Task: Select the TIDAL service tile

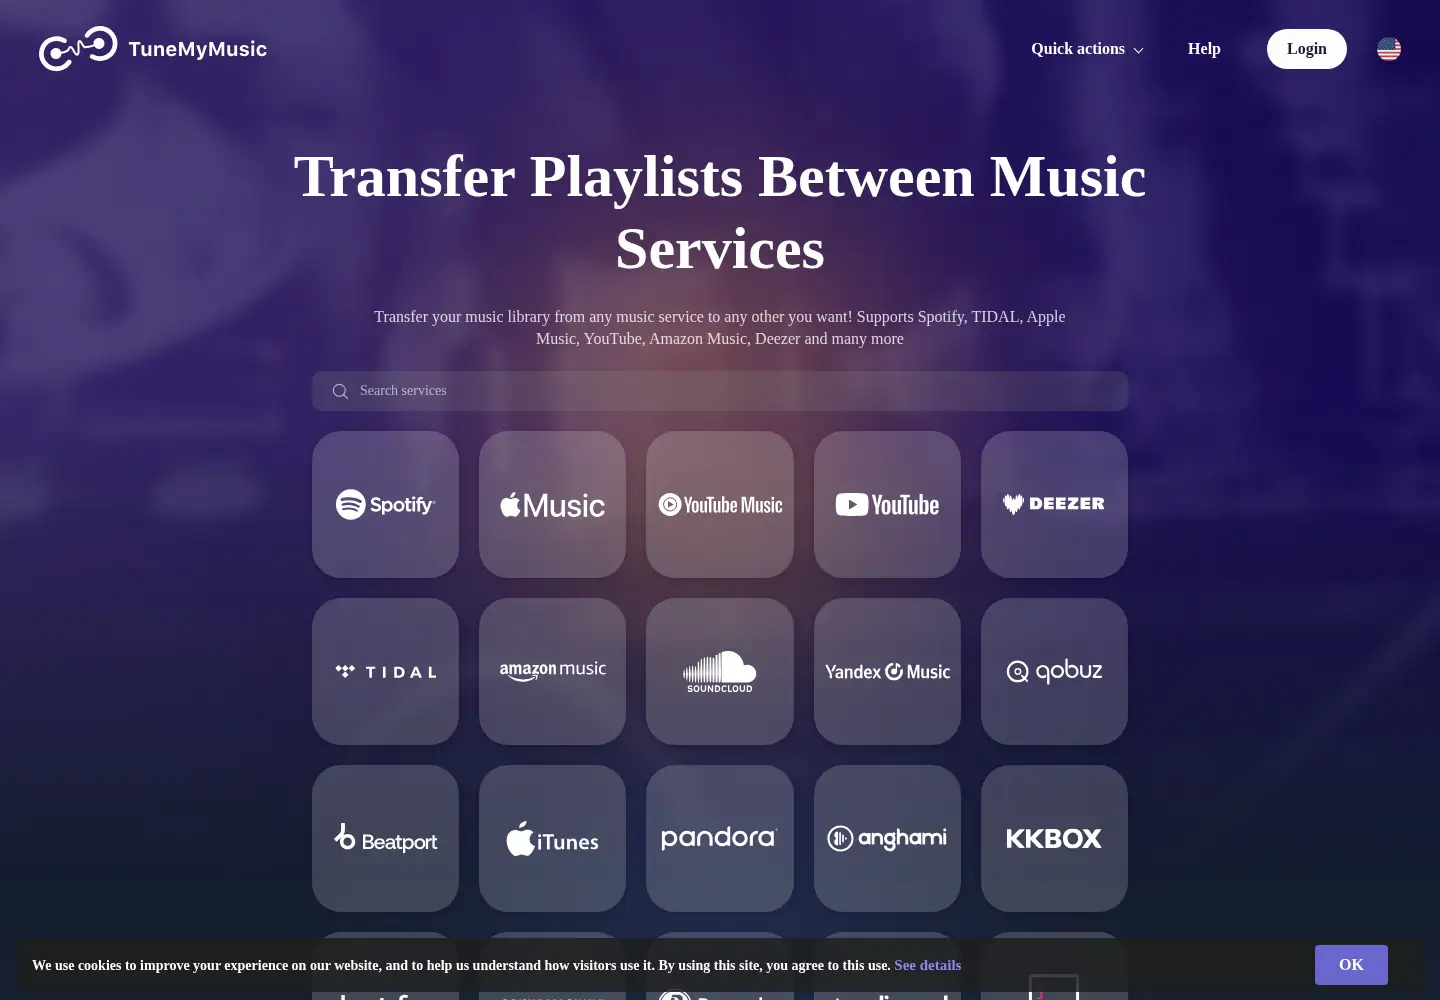Action: [385, 671]
